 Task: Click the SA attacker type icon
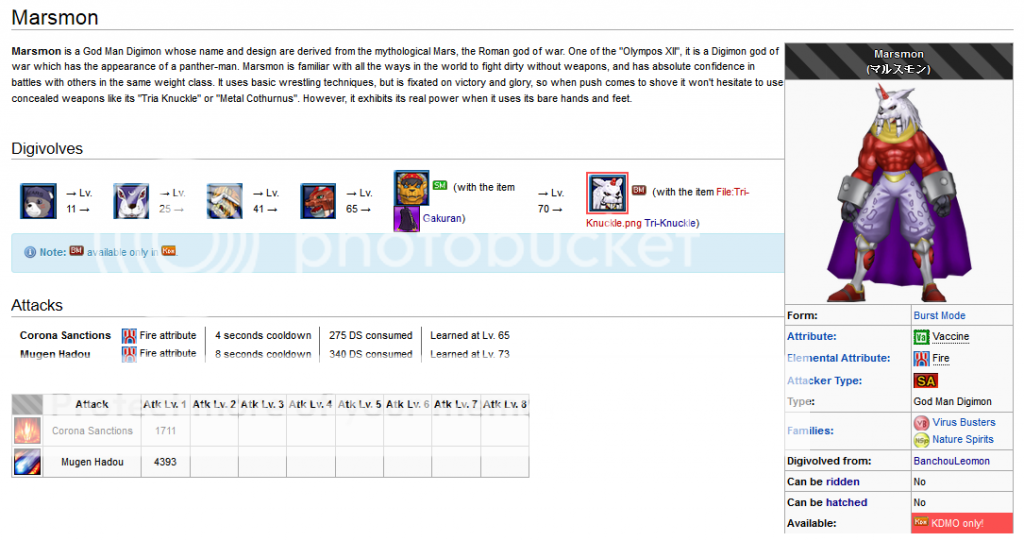click(x=925, y=381)
